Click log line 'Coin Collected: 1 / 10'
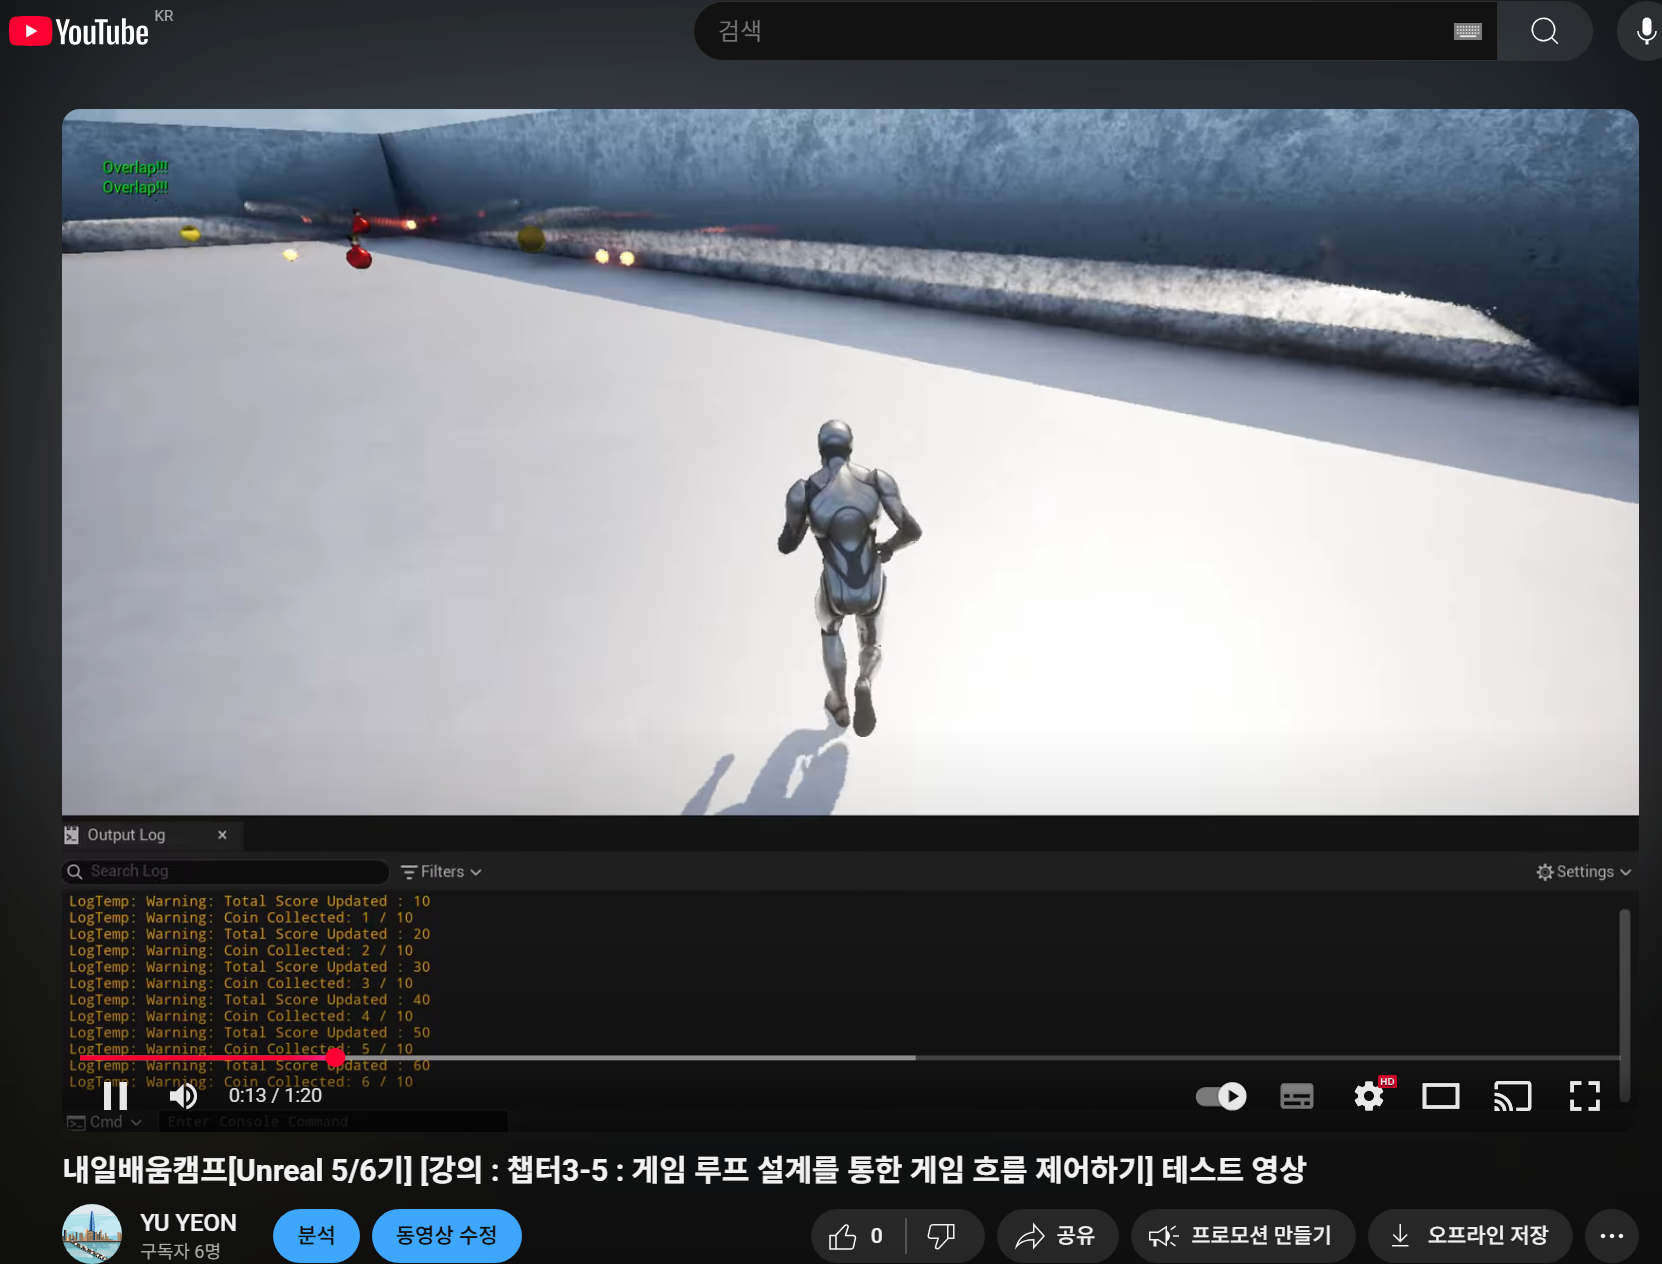 click(x=241, y=918)
